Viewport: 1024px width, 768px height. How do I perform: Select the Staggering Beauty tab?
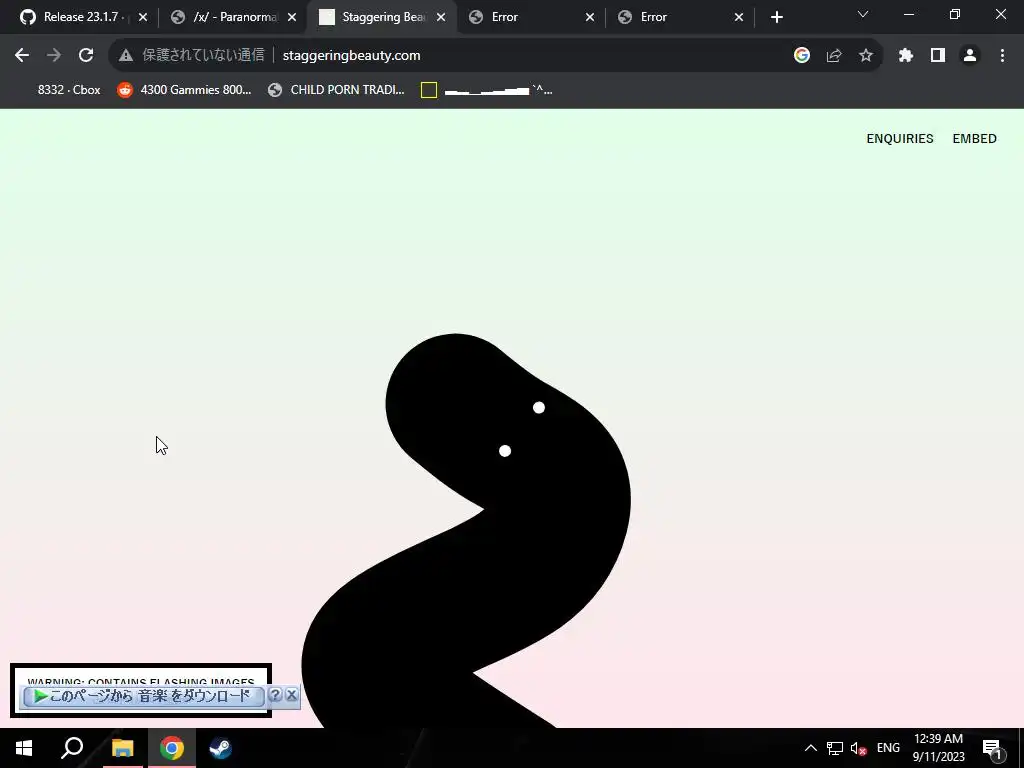pyautogui.click(x=381, y=17)
